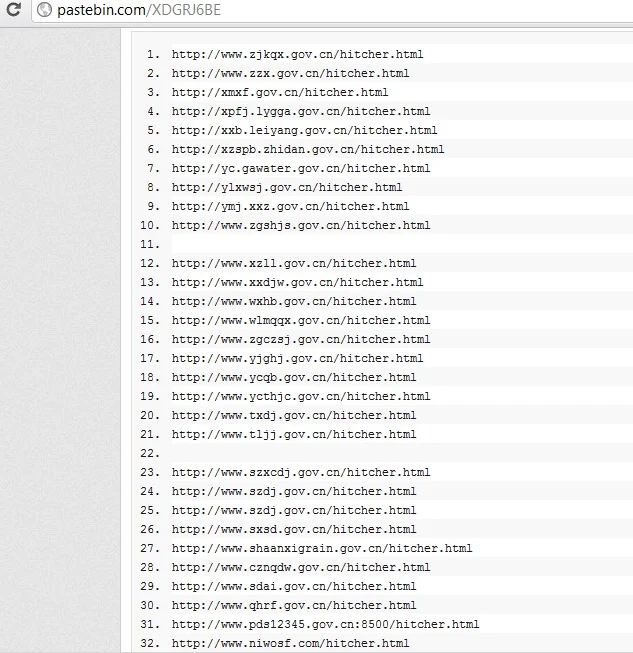Select line 4 xpfj.lygga.gov.cn URL
Viewport: 633px width, 653px height.
[301, 112]
